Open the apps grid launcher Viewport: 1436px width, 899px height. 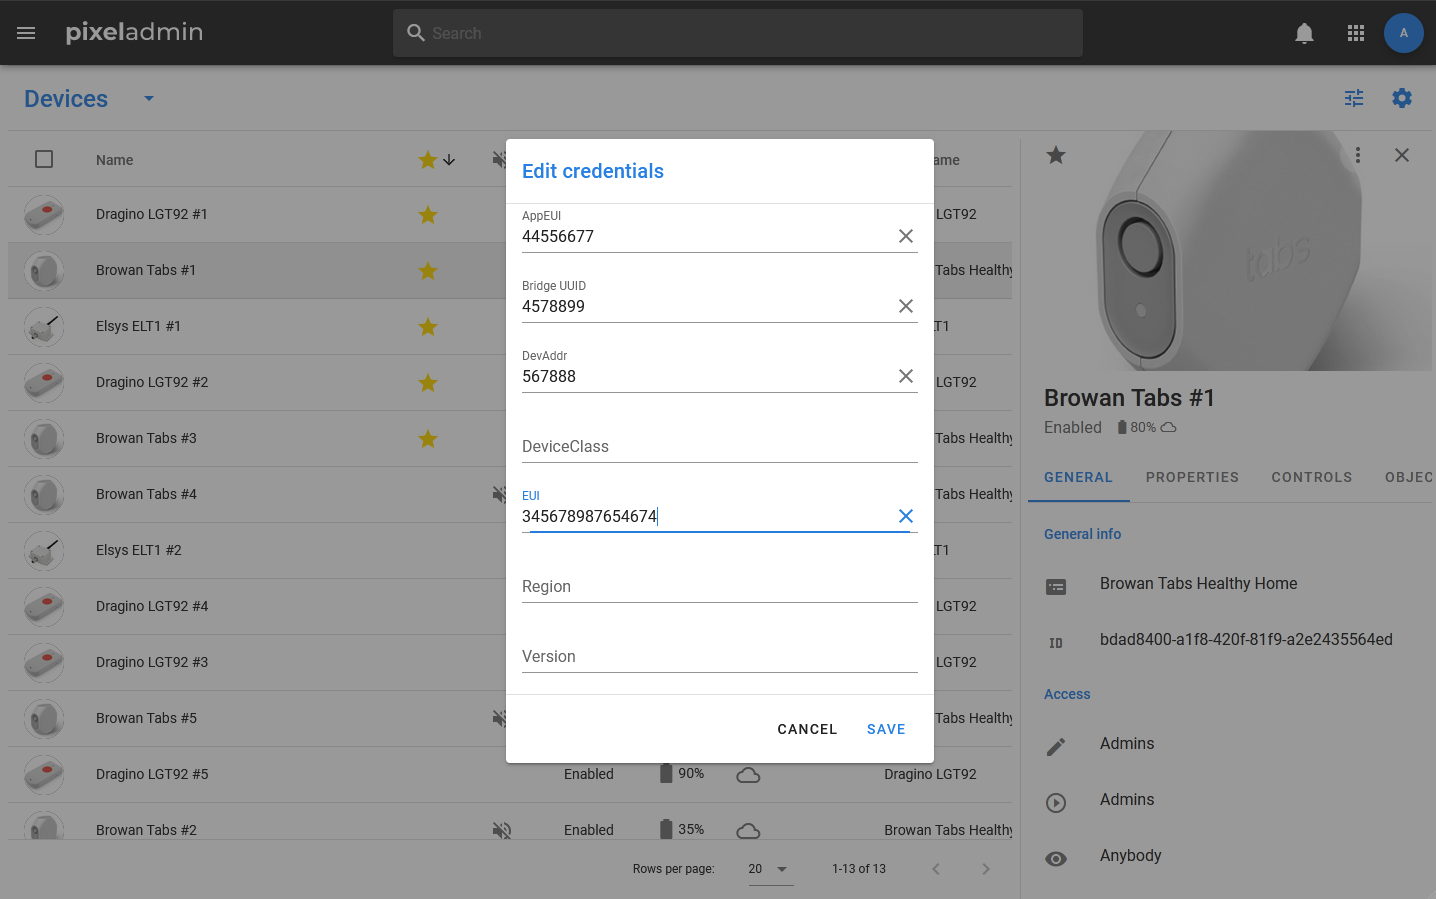click(1356, 33)
